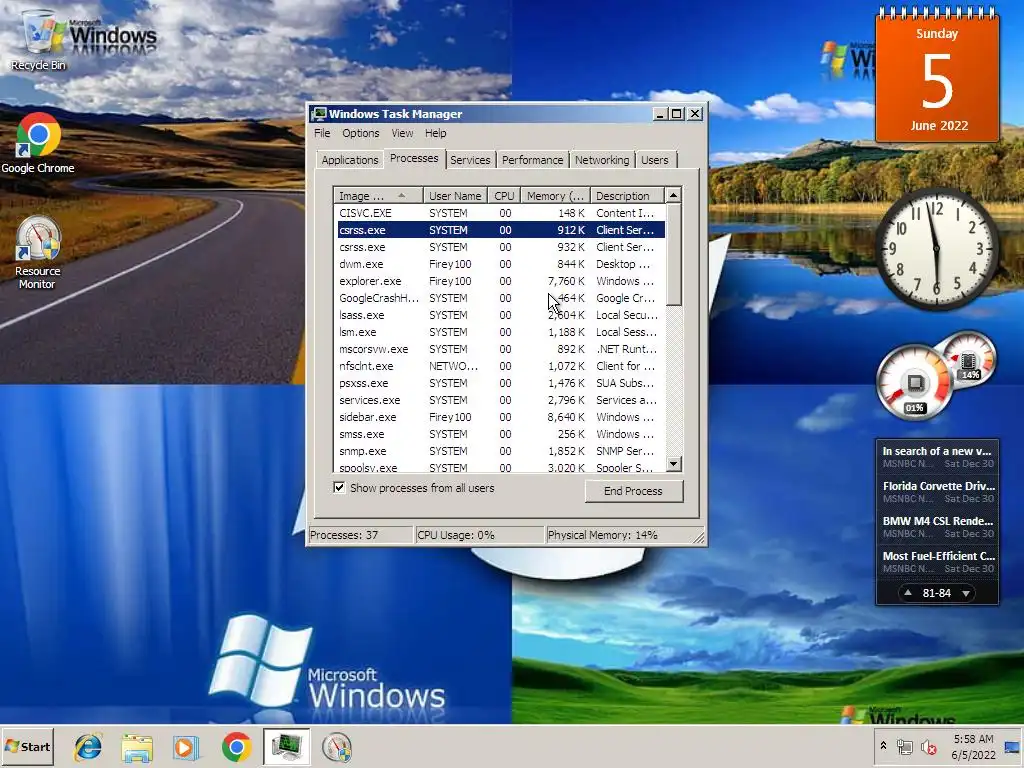
Task: Select Task Manager taskbar button
Action: click(x=287, y=747)
